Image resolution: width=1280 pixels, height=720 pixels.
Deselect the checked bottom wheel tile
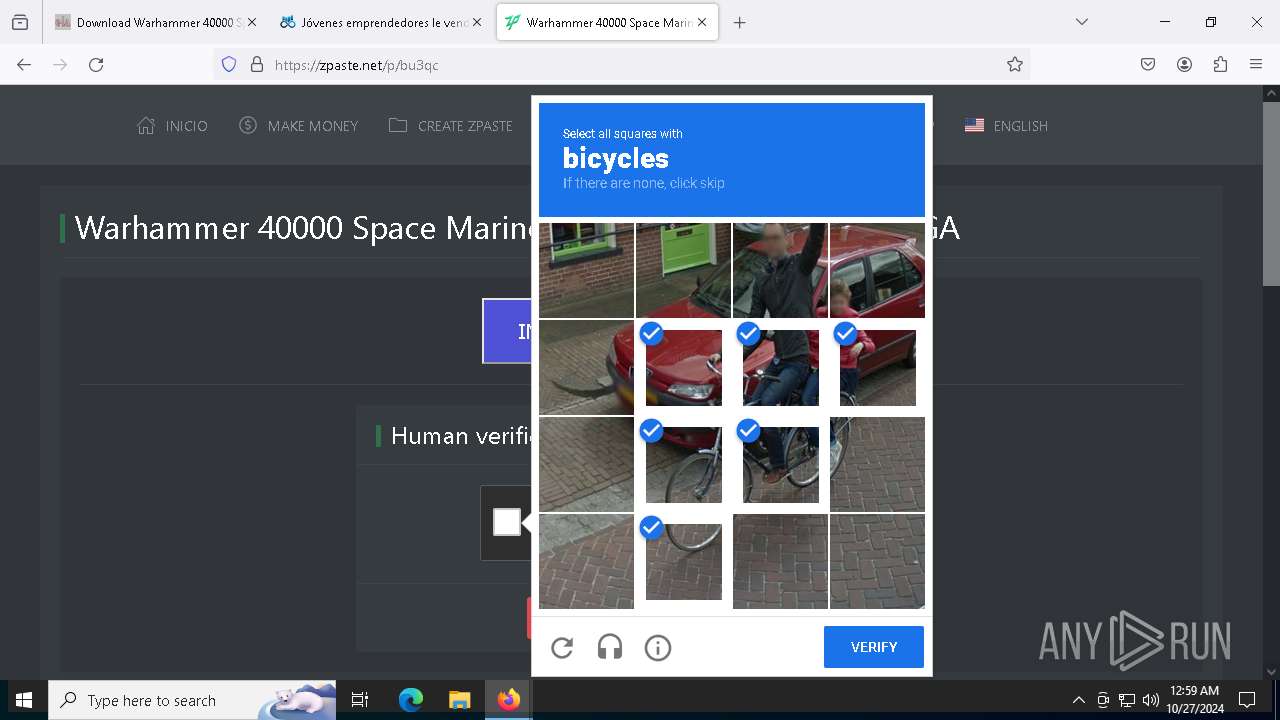pyautogui.click(x=684, y=561)
